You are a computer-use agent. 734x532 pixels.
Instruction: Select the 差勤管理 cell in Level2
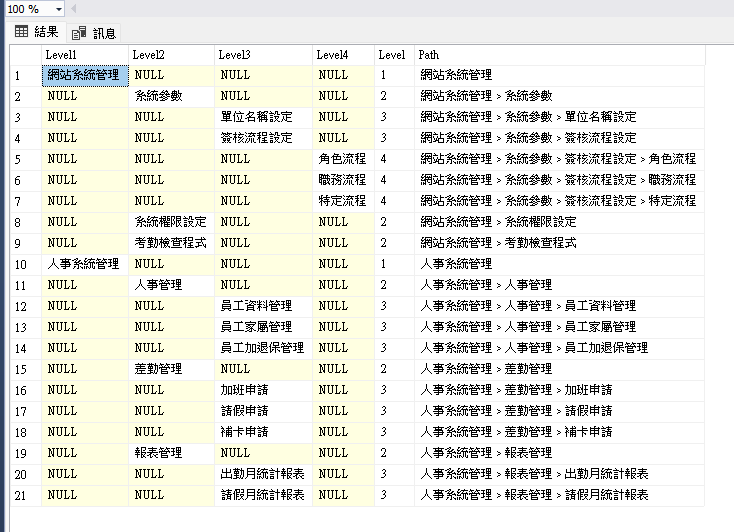click(x=171, y=369)
